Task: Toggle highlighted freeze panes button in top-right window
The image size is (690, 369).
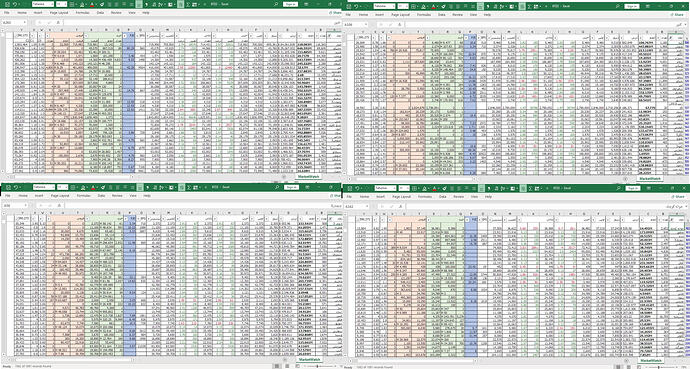Action: [x=522, y=6]
